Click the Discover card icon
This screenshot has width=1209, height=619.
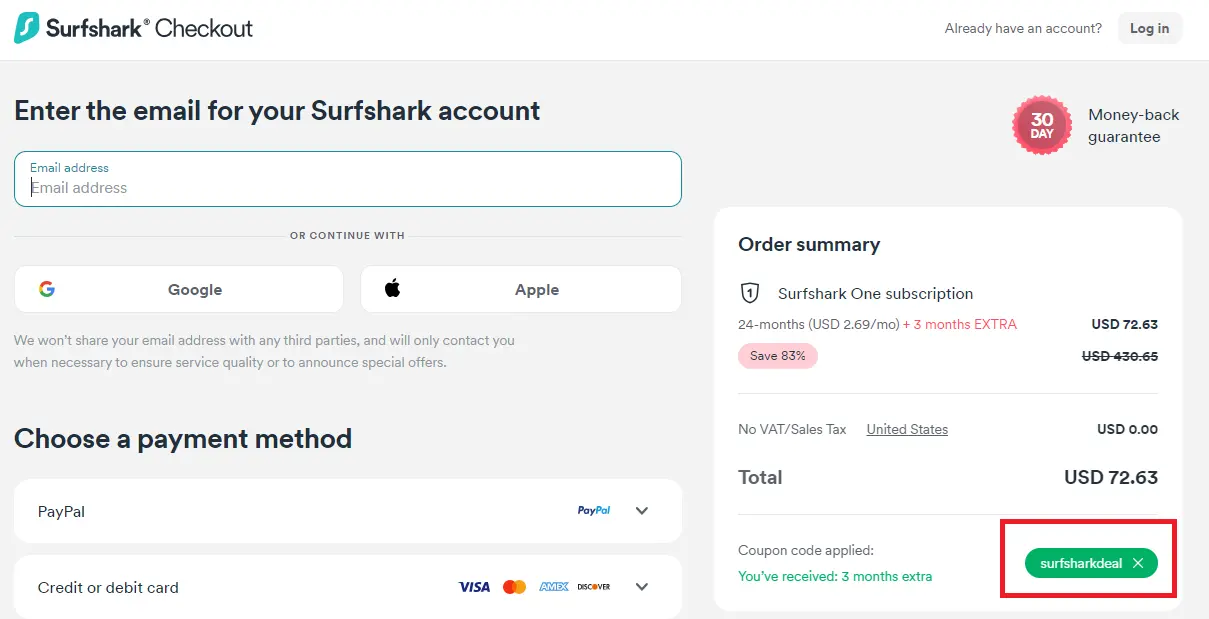594,586
